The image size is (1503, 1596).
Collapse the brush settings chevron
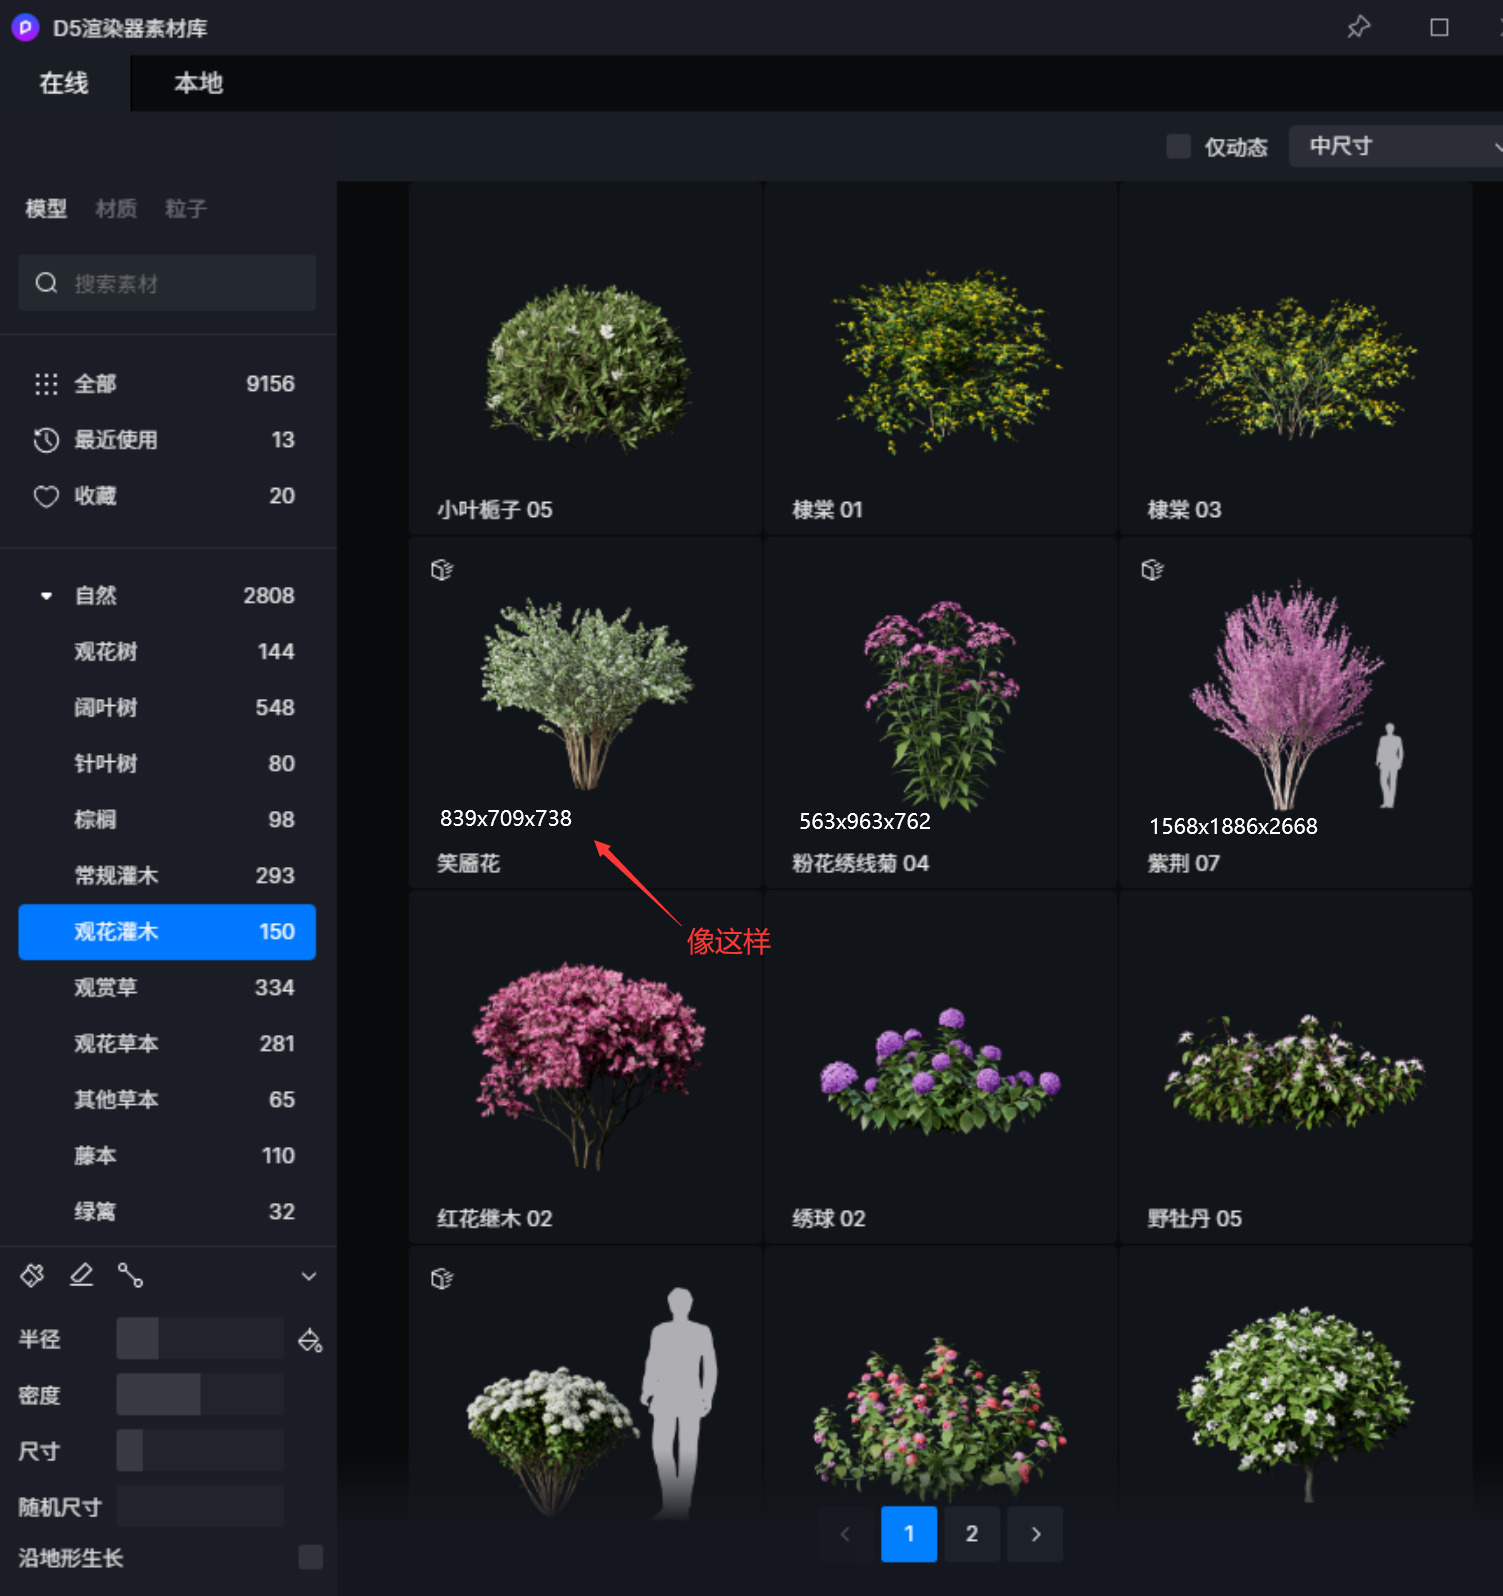point(309,1276)
